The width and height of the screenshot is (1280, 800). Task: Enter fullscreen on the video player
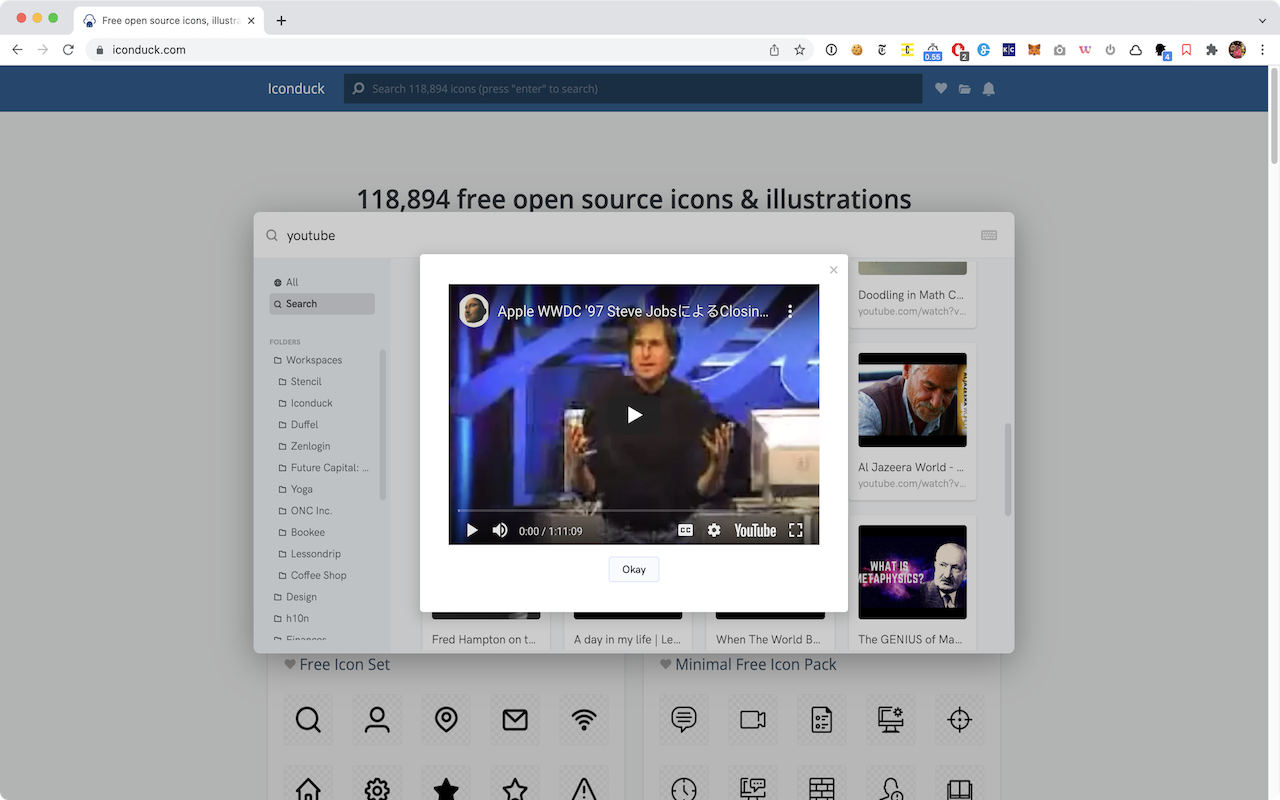[x=795, y=530]
